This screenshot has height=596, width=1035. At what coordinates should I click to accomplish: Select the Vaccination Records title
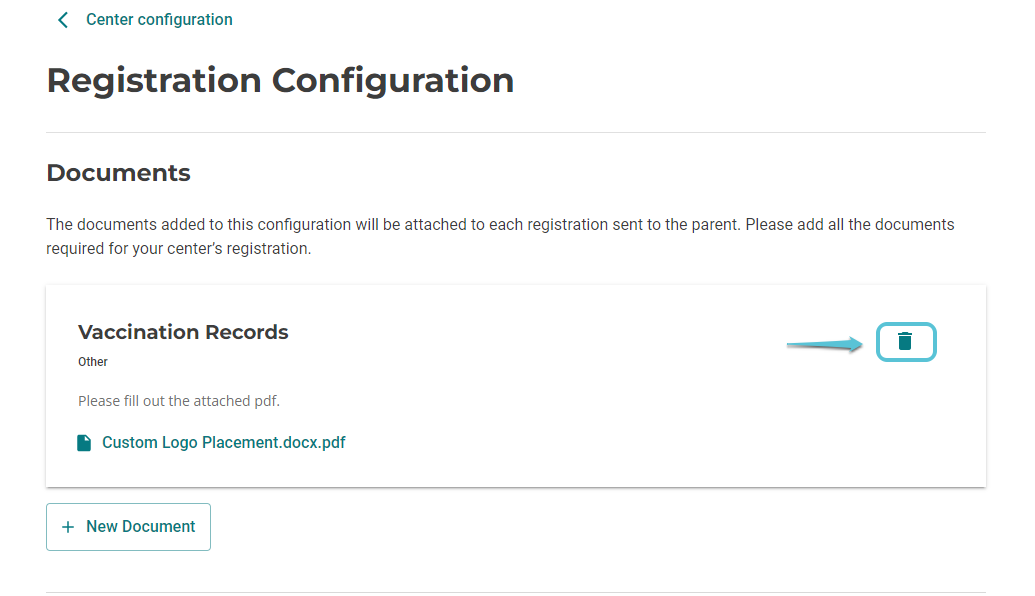coord(183,332)
